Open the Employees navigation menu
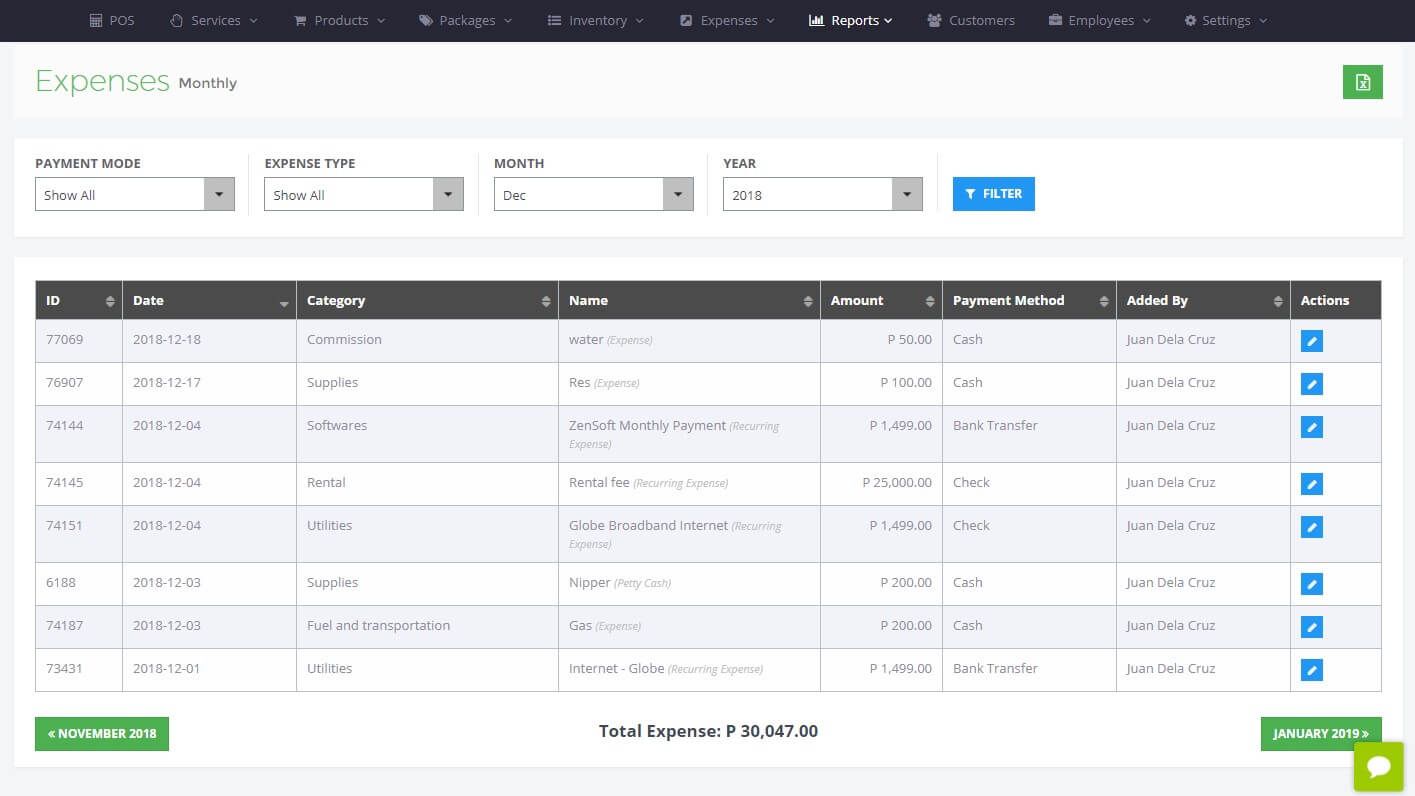Screen dimensions: 1415x796 pos(1100,20)
